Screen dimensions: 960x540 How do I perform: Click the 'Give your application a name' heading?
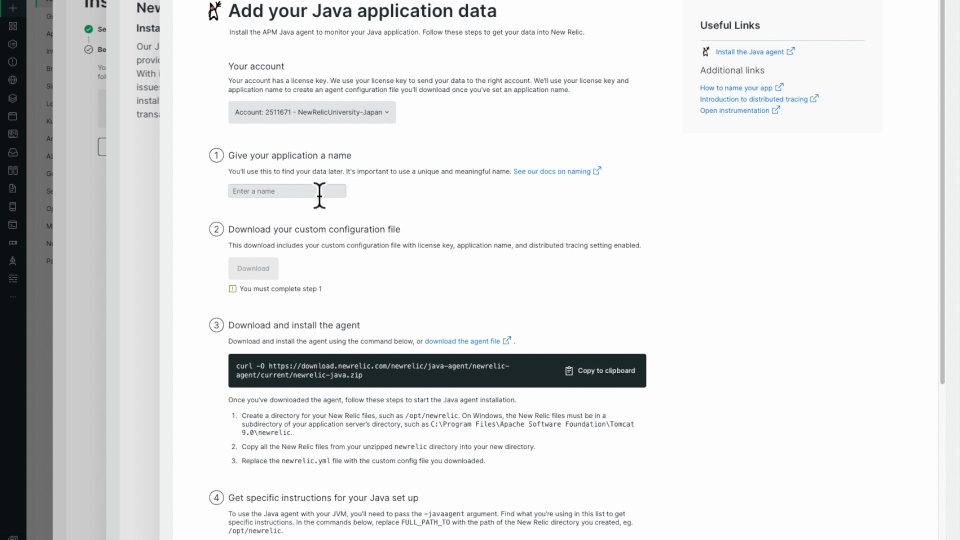tap(290, 156)
